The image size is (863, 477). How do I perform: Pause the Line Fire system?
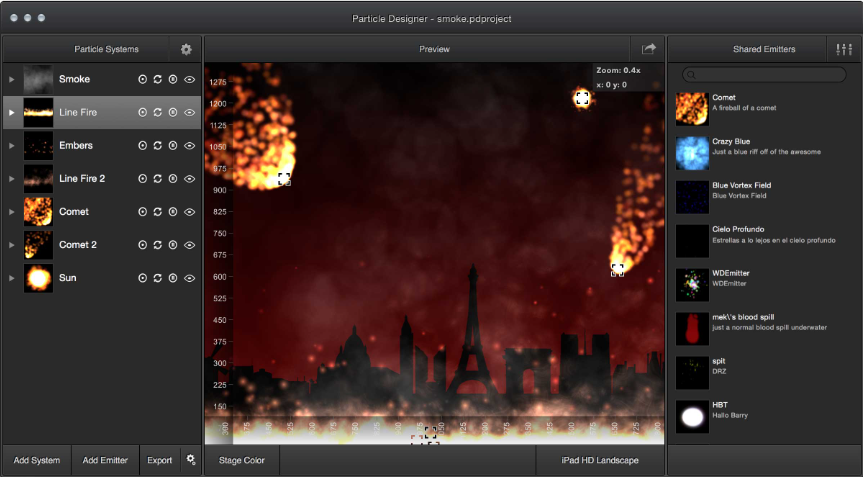173,112
